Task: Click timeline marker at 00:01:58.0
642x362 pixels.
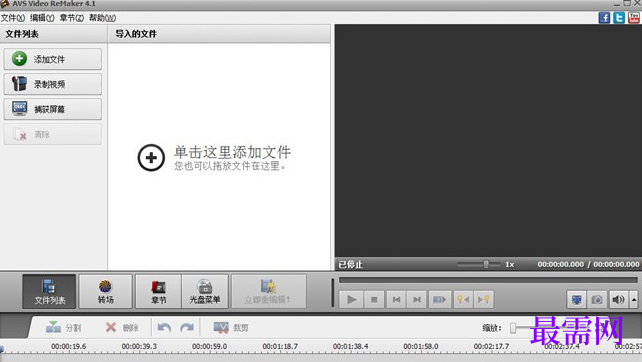Action: click(x=421, y=346)
